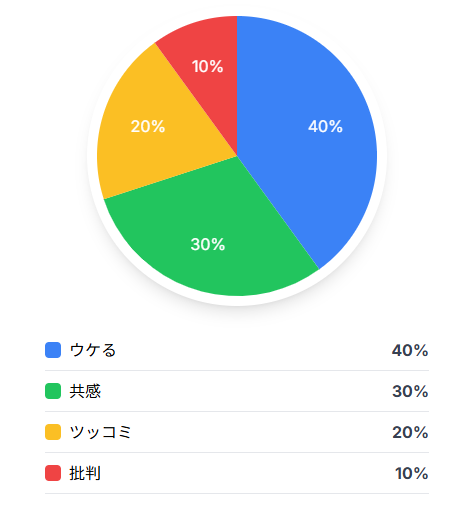Click the white 10% label on pie
465x512 pixels.
click(x=207, y=66)
